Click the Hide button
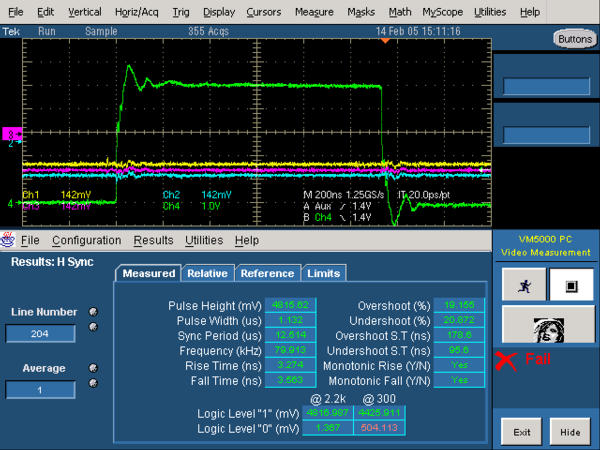This screenshot has width=600, height=450. point(570,432)
